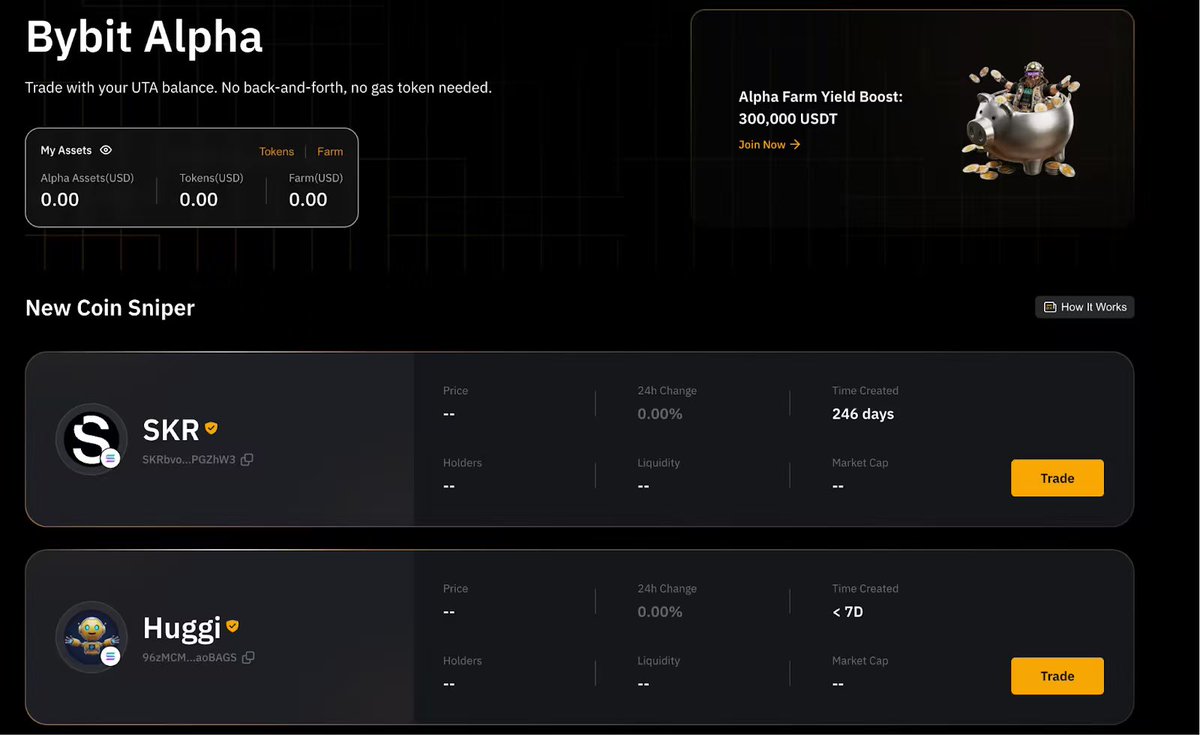This screenshot has width=1200, height=735.
Task: Click the Alpha Farm Yield Boost banner title
Action: tap(820, 108)
